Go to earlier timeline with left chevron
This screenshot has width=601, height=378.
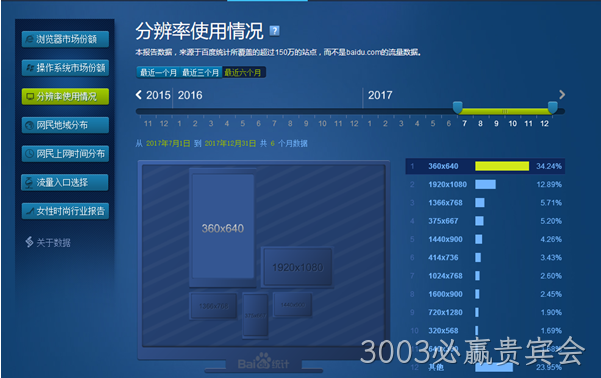tap(139, 95)
